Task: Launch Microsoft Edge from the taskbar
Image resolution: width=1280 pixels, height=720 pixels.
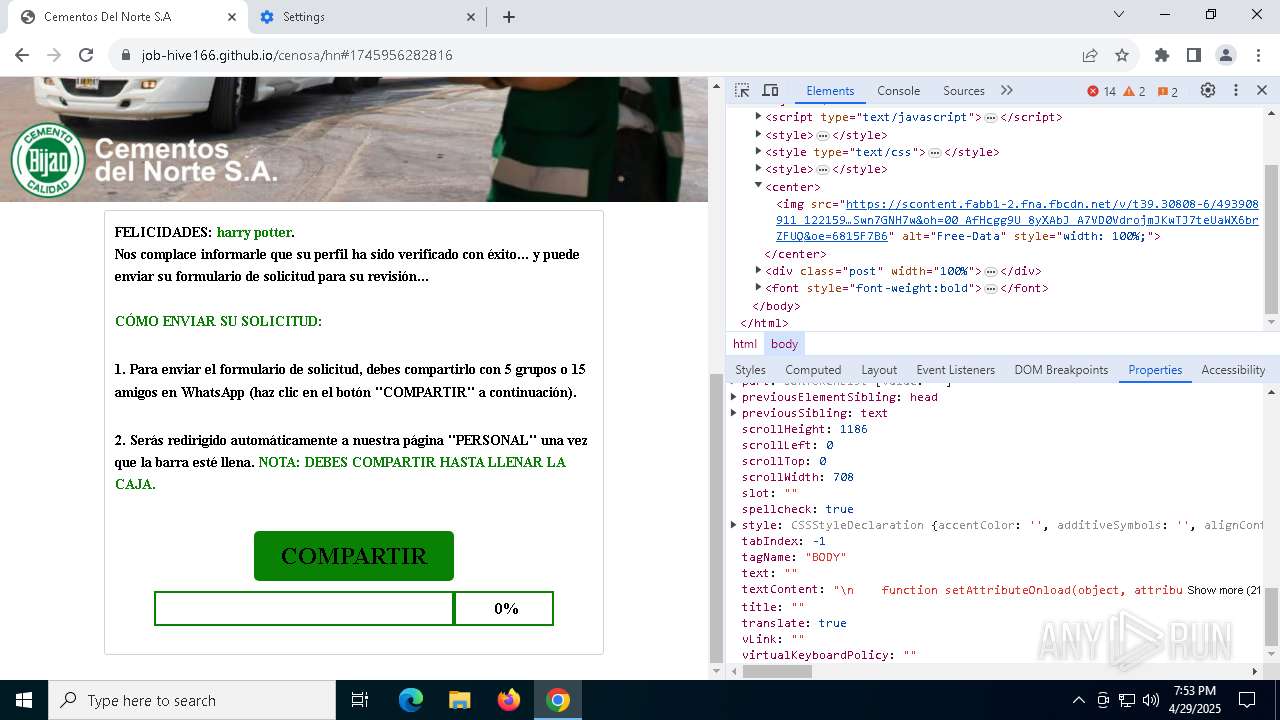Action: pyautogui.click(x=411, y=700)
